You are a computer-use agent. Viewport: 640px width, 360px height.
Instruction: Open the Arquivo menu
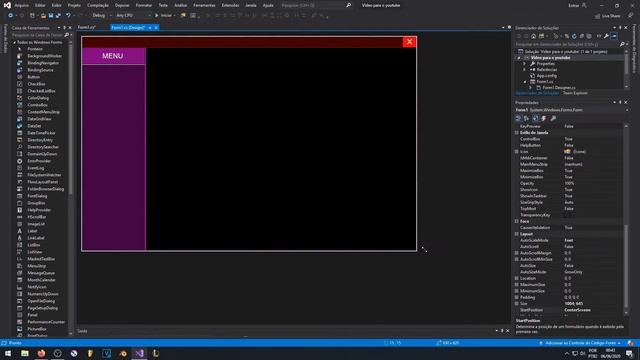pyautogui.click(x=22, y=5)
